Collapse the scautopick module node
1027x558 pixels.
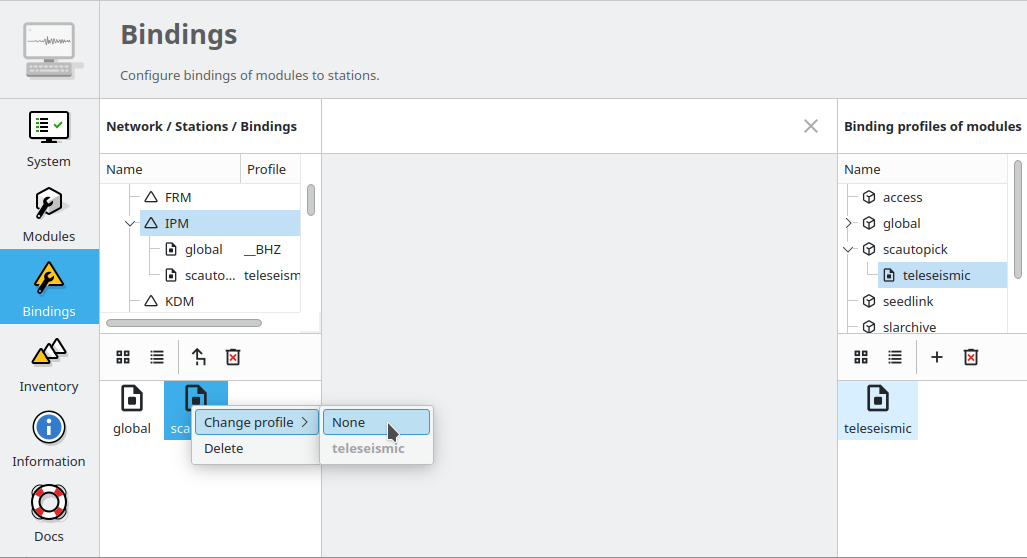pyautogui.click(x=849, y=249)
